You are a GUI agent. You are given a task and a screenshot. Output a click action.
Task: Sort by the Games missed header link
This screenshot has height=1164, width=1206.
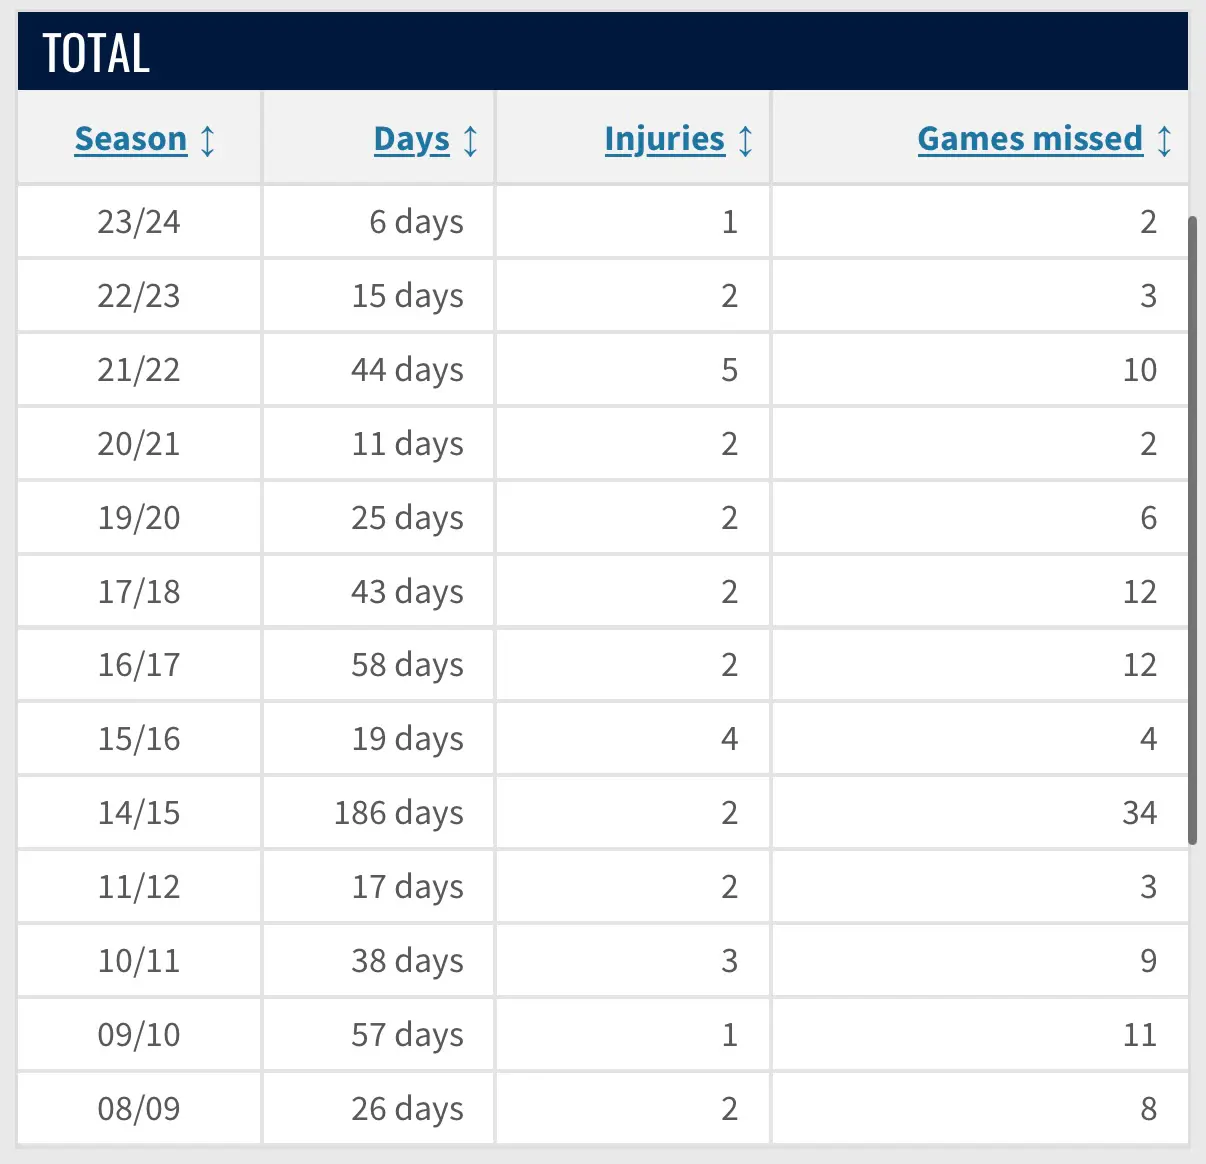pos(1030,139)
